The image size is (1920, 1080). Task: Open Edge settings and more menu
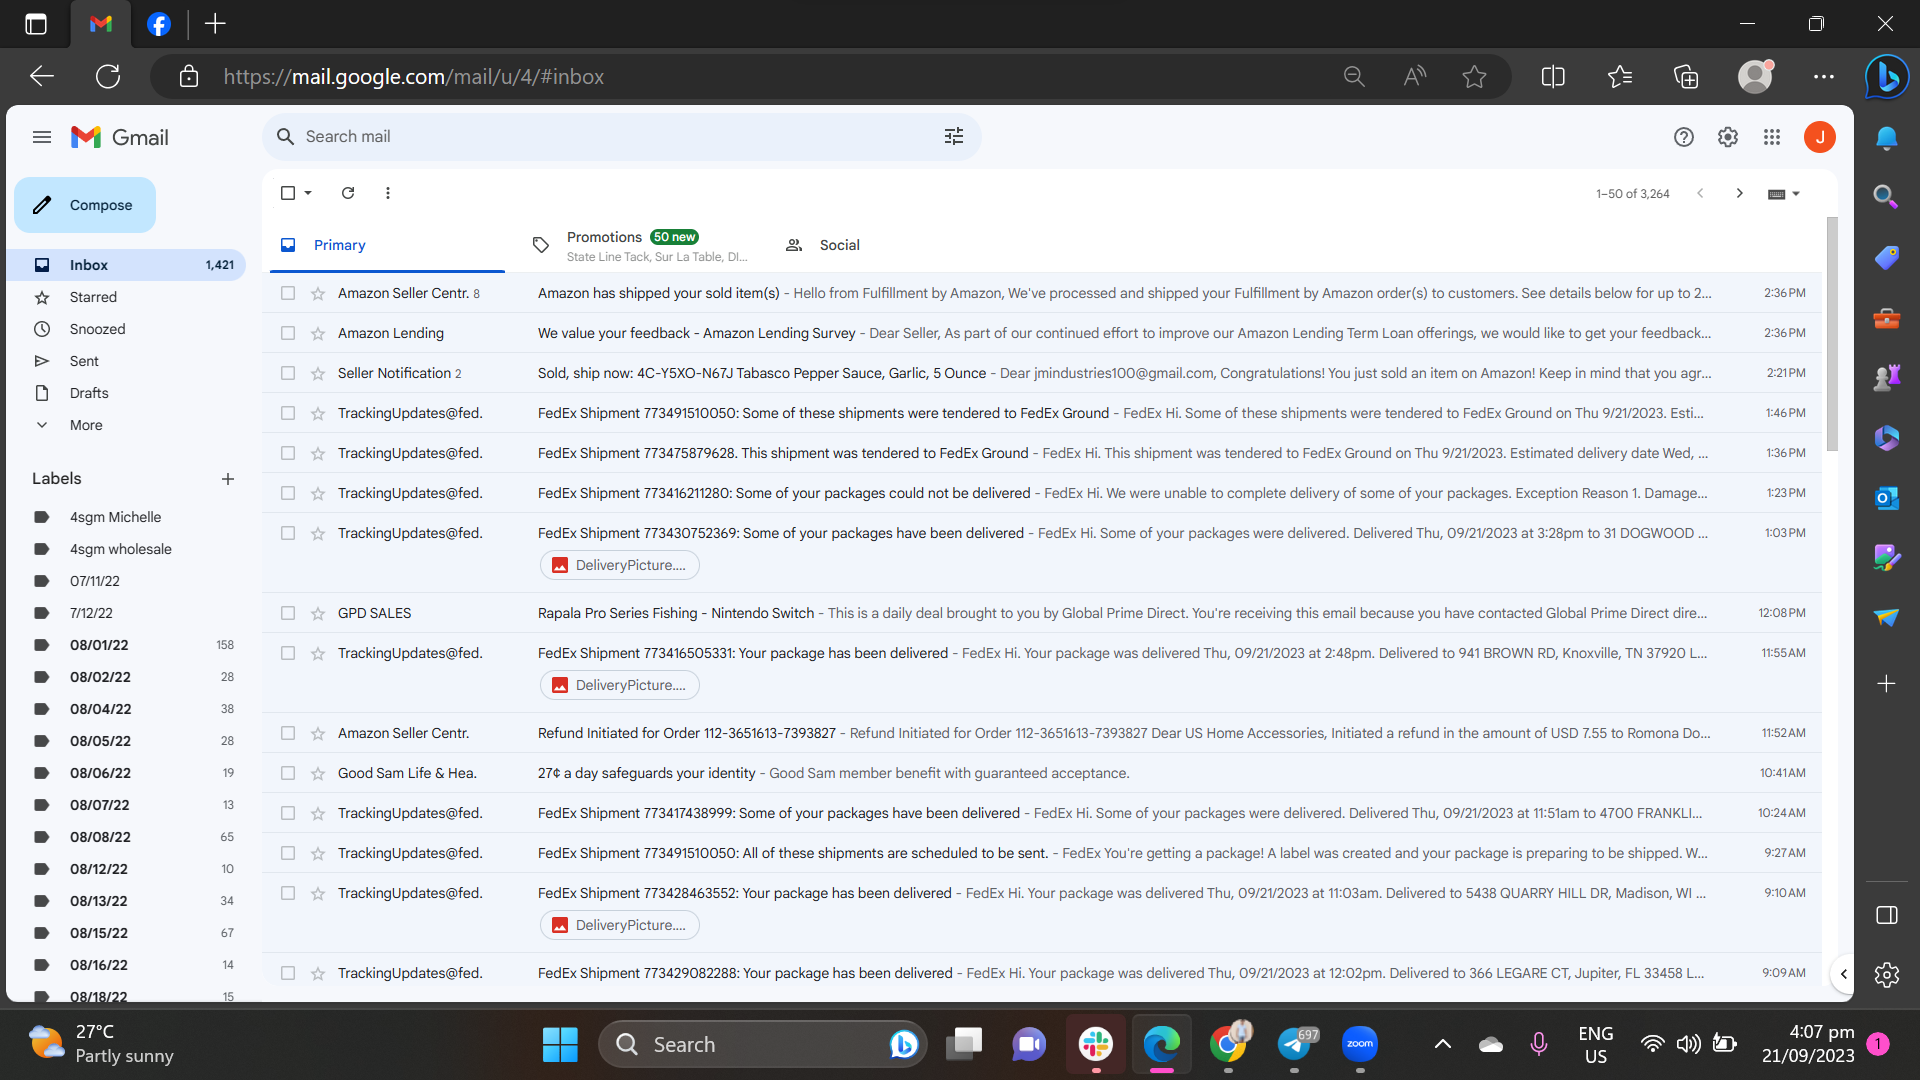point(1824,76)
